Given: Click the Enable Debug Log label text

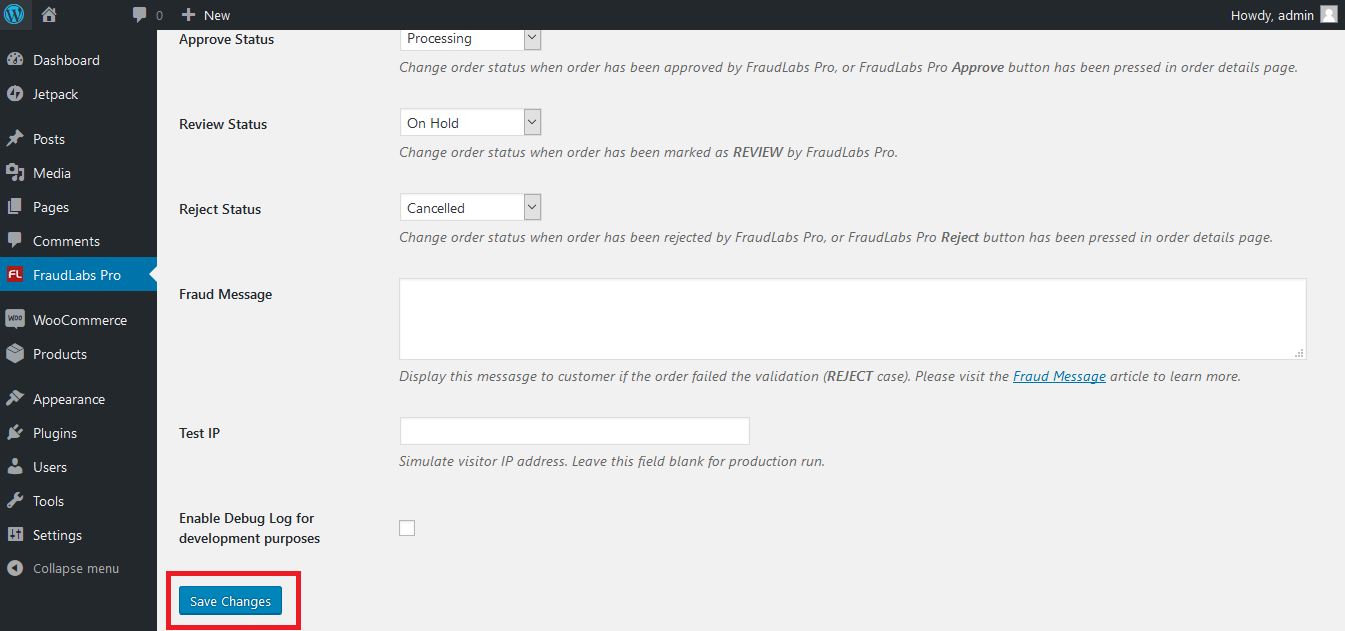Looking at the screenshot, I should tap(249, 528).
